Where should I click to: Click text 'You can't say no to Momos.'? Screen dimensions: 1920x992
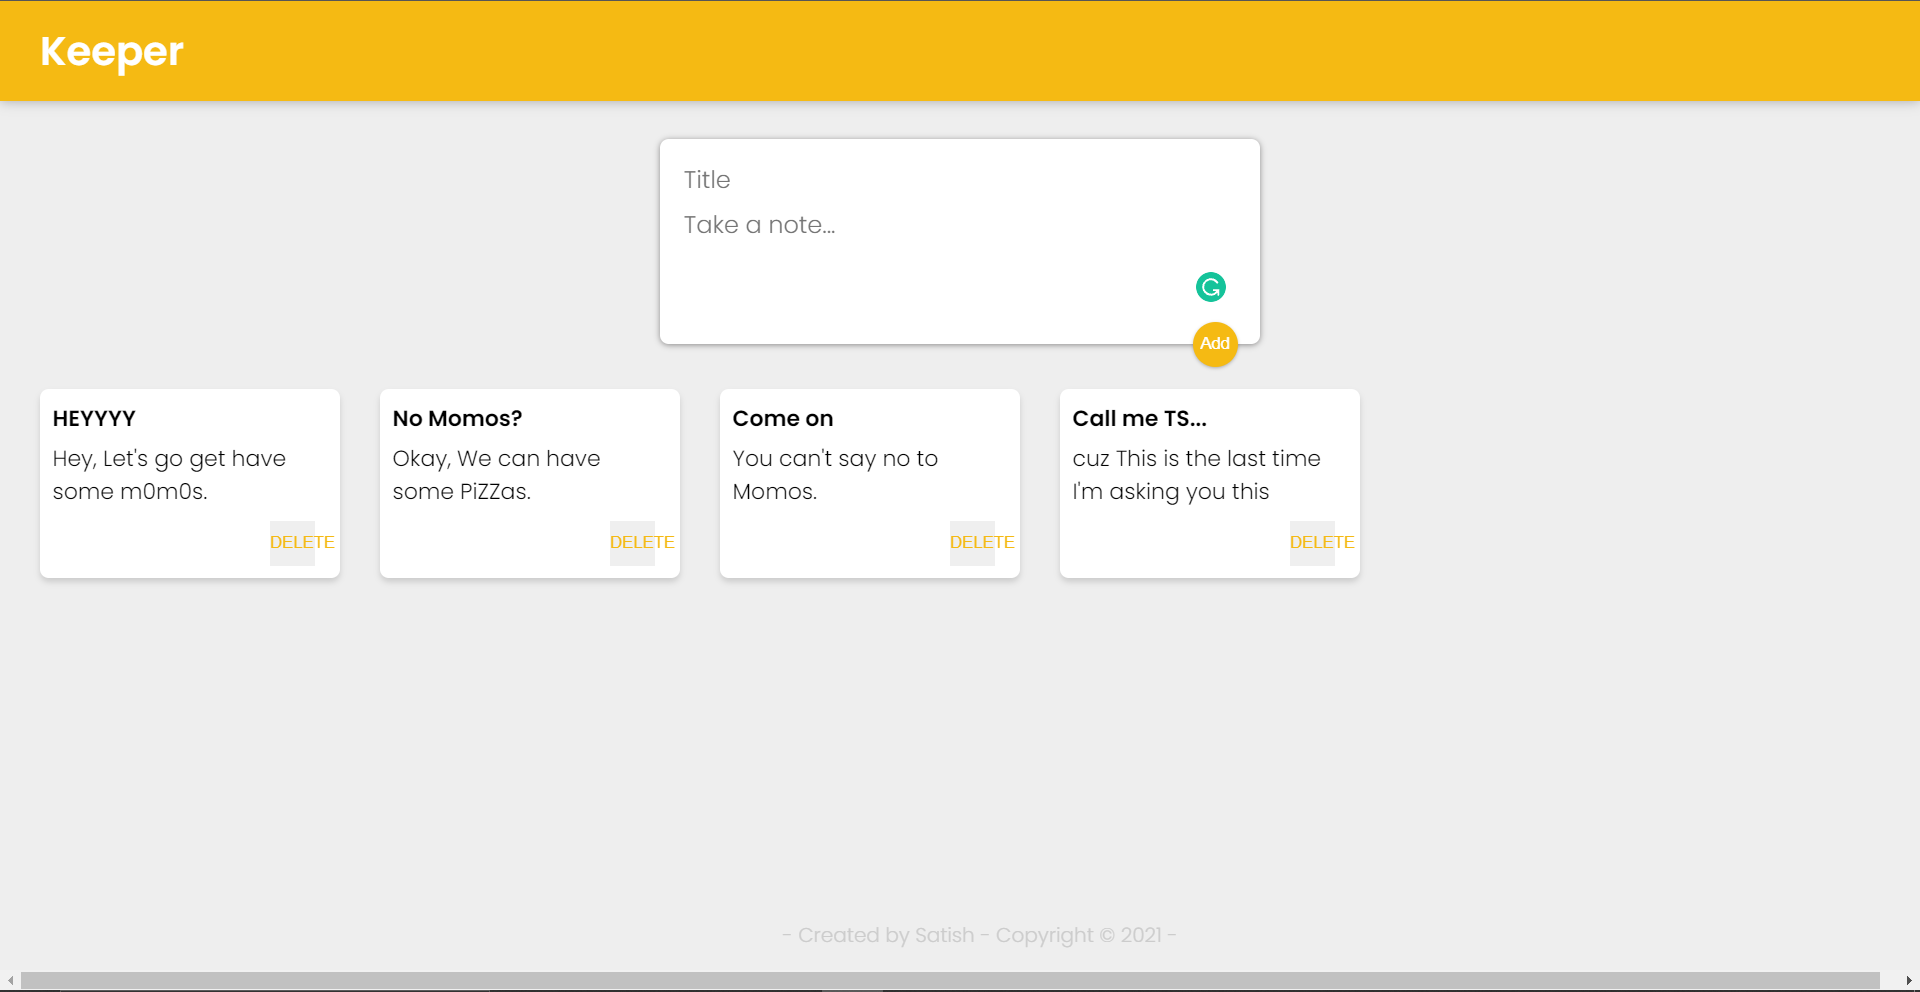[835, 475]
